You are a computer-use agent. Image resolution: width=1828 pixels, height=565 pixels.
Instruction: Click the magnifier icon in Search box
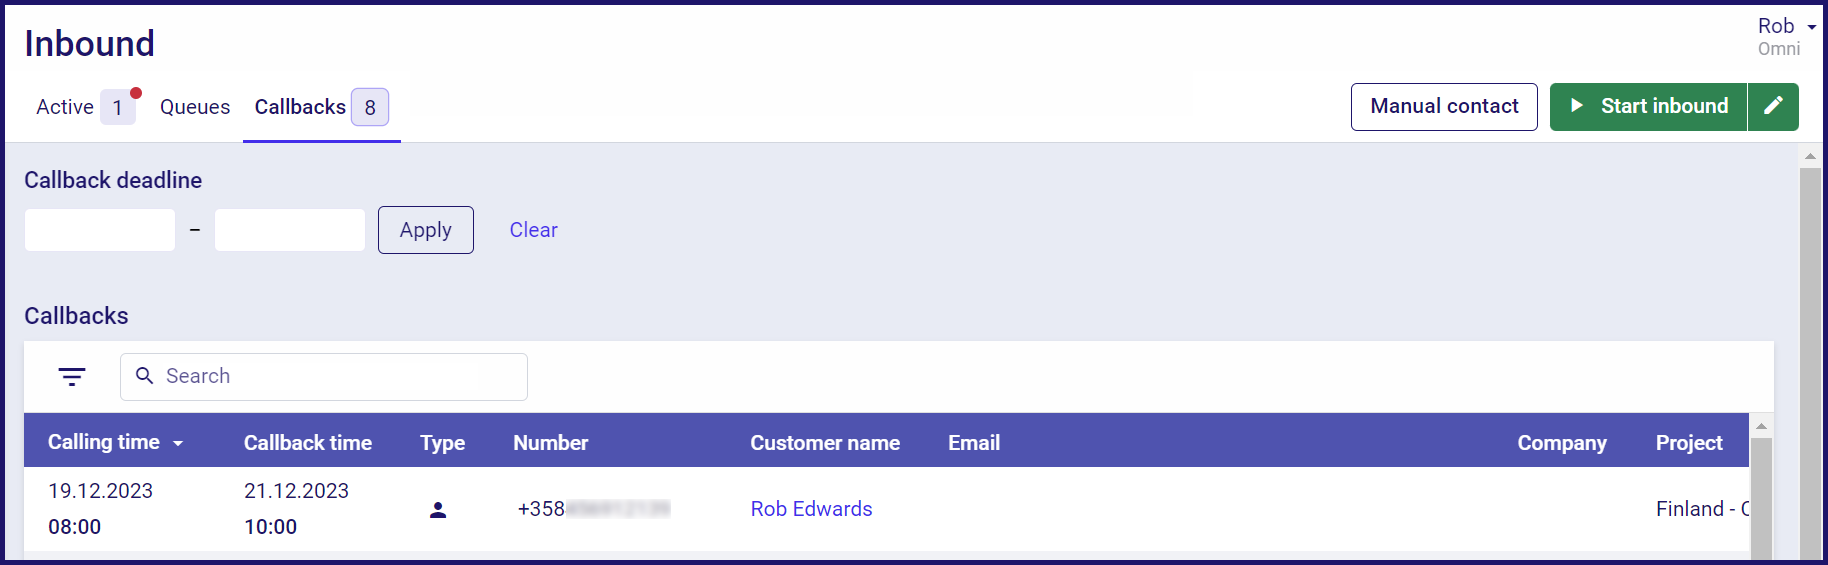pos(145,376)
